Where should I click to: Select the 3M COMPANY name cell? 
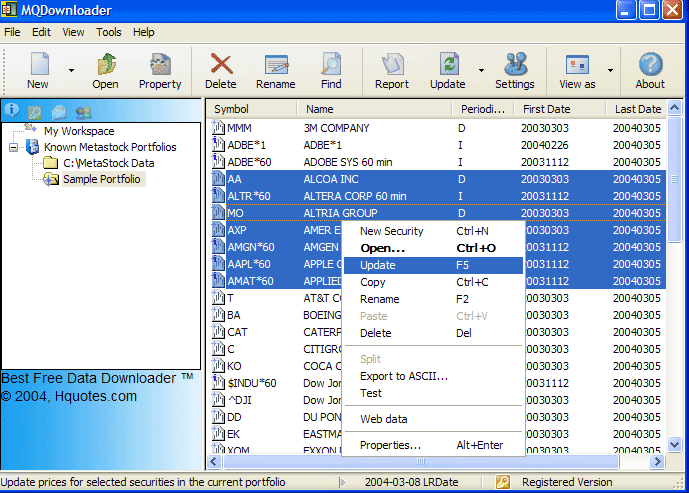point(337,128)
